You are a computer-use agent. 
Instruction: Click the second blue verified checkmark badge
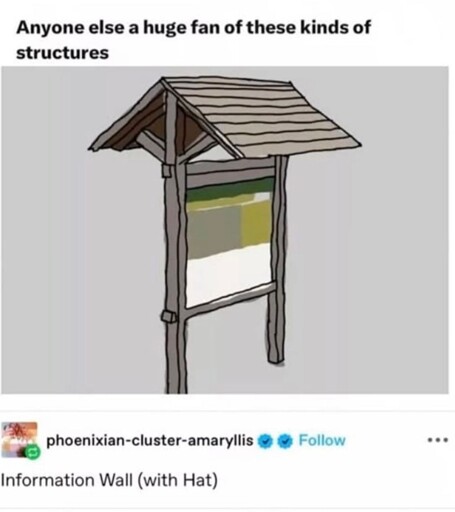tap(284, 441)
